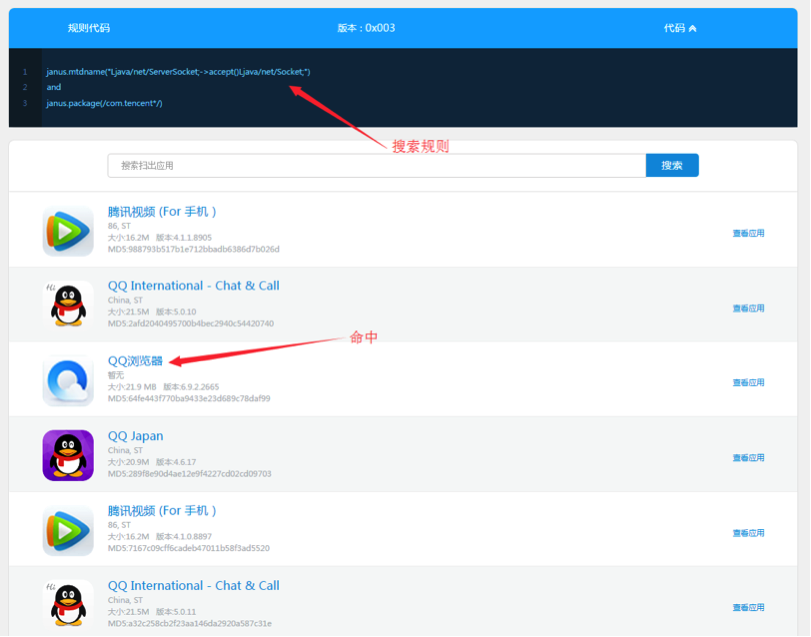Screen dimensions: 811x637
Task: Open QQ International version 5.0.11 title link
Action: (x=193, y=585)
